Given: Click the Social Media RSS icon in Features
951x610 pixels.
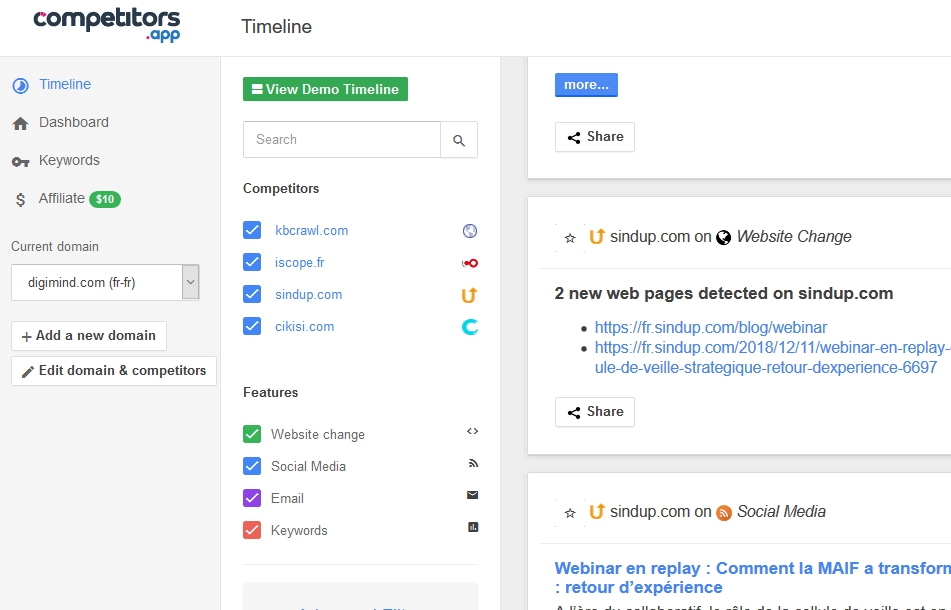Looking at the screenshot, I should point(473,463).
